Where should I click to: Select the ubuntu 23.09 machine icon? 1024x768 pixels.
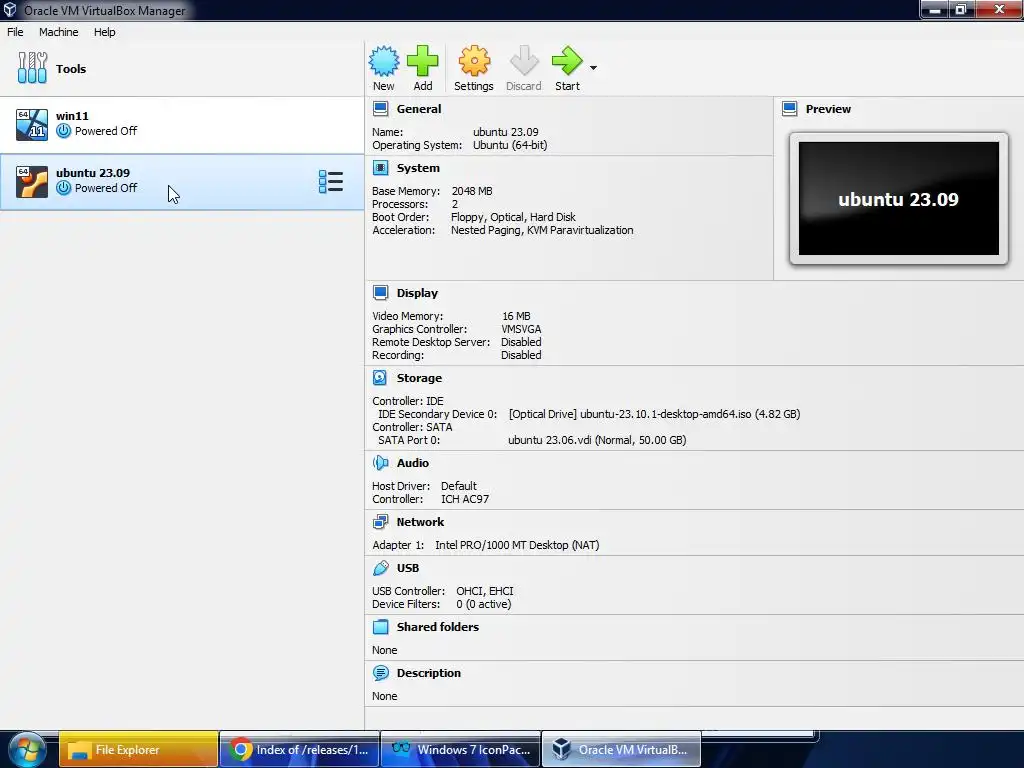point(32,182)
